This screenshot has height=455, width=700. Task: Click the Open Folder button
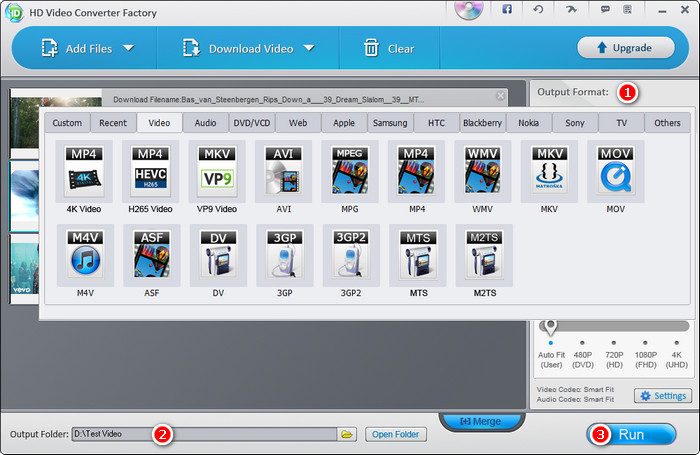tap(396, 434)
